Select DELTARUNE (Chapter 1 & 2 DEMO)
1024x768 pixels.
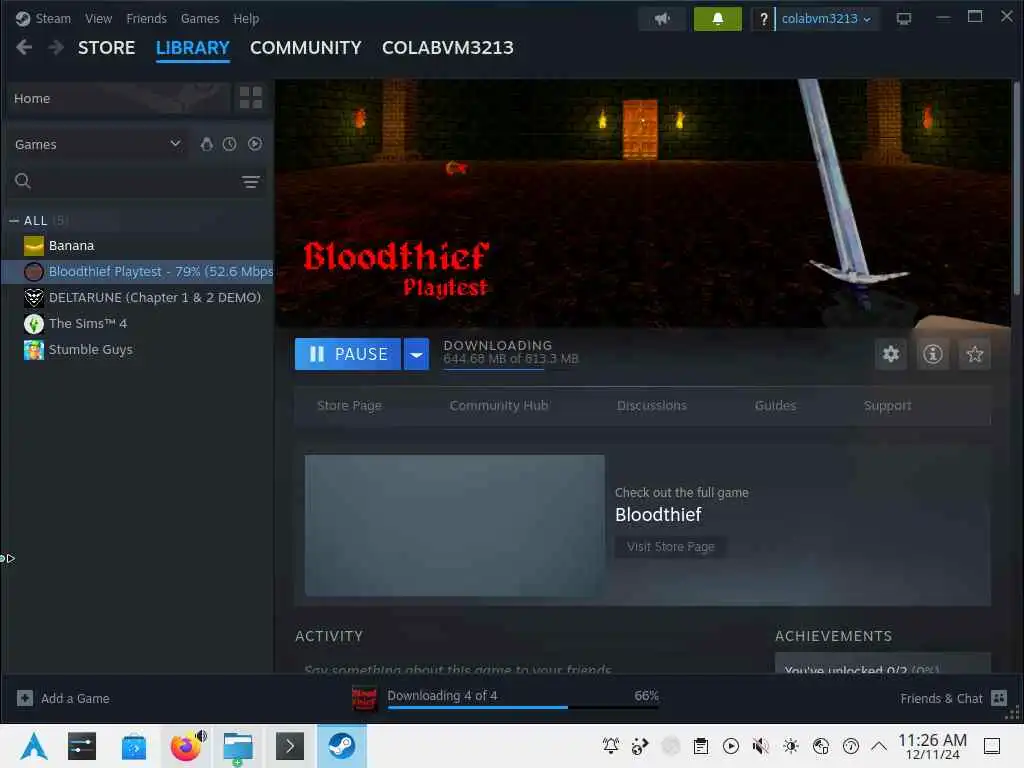pyautogui.click(x=137, y=297)
